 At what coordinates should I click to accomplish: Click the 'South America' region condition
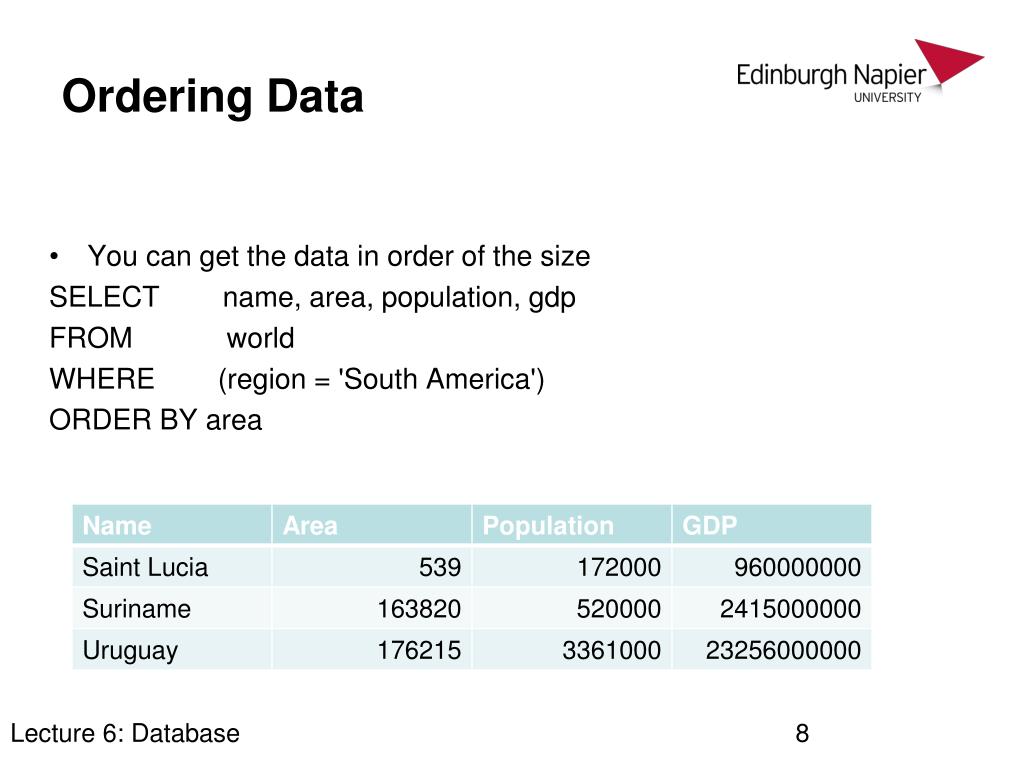pyautogui.click(x=381, y=379)
